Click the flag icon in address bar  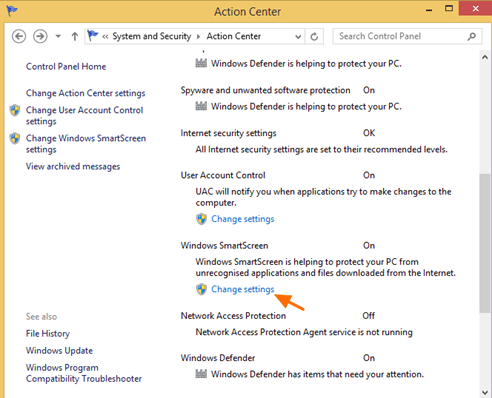click(93, 35)
